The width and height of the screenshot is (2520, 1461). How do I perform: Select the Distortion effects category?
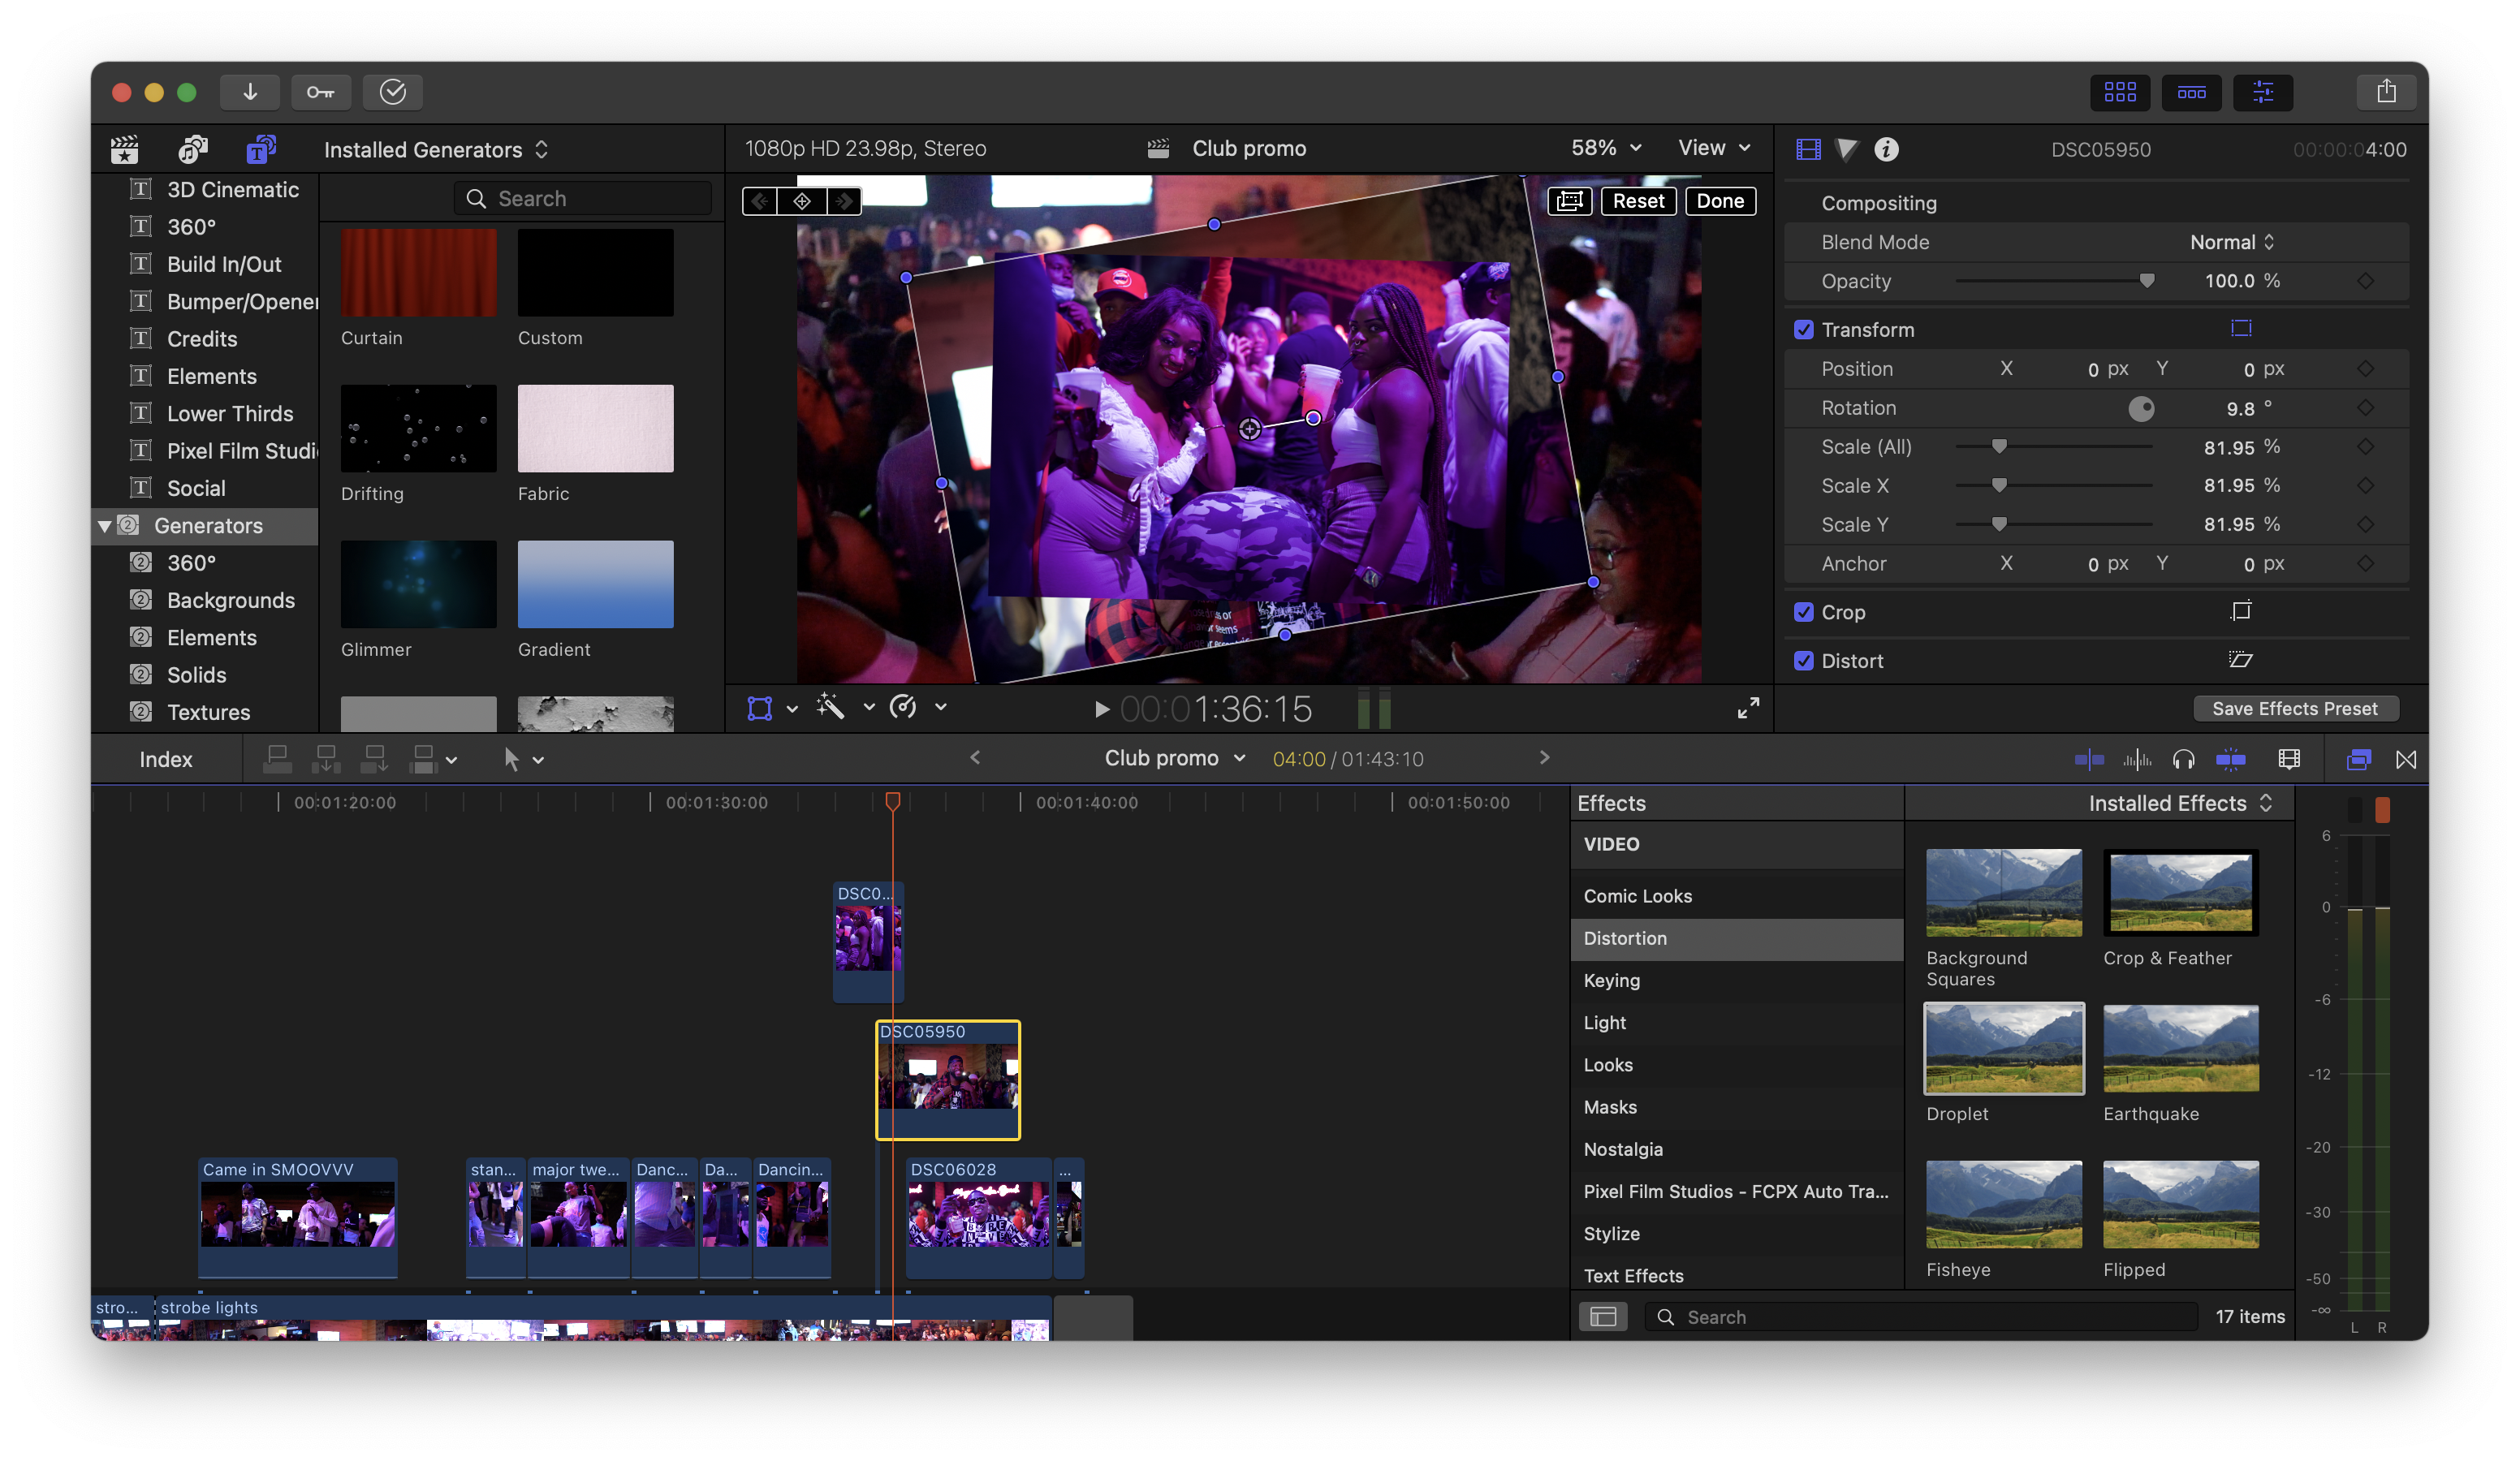tap(1625, 938)
